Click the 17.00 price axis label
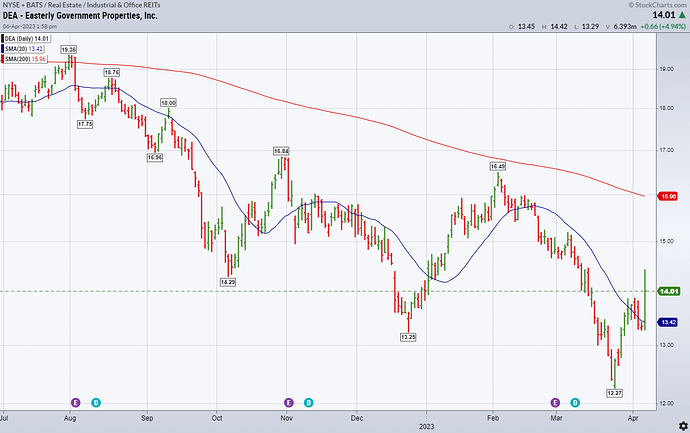The height and width of the screenshot is (433, 690). click(x=667, y=150)
